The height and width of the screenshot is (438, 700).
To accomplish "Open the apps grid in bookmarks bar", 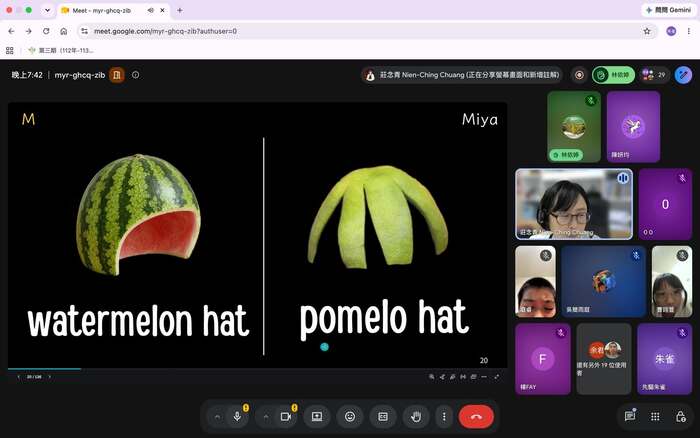I will click(9, 50).
